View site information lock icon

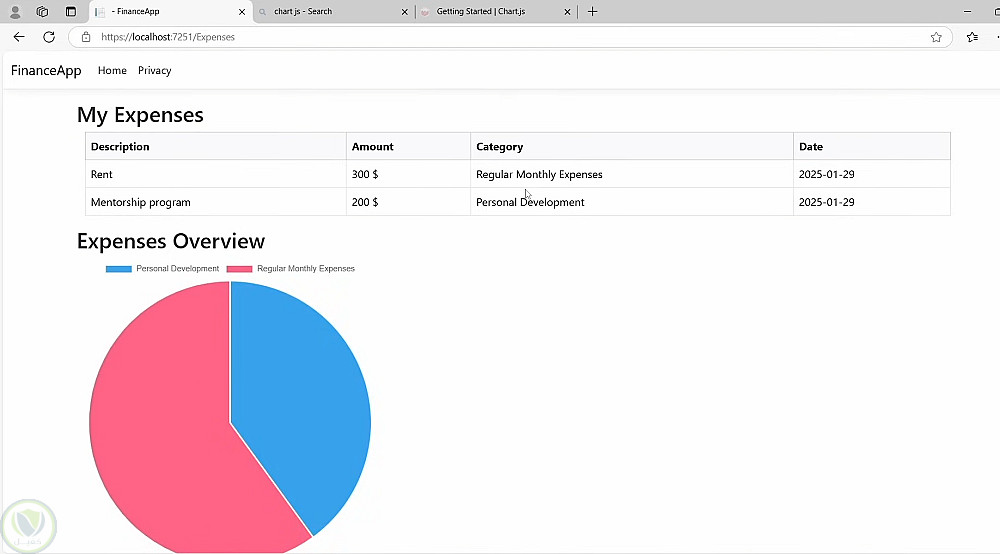(86, 37)
